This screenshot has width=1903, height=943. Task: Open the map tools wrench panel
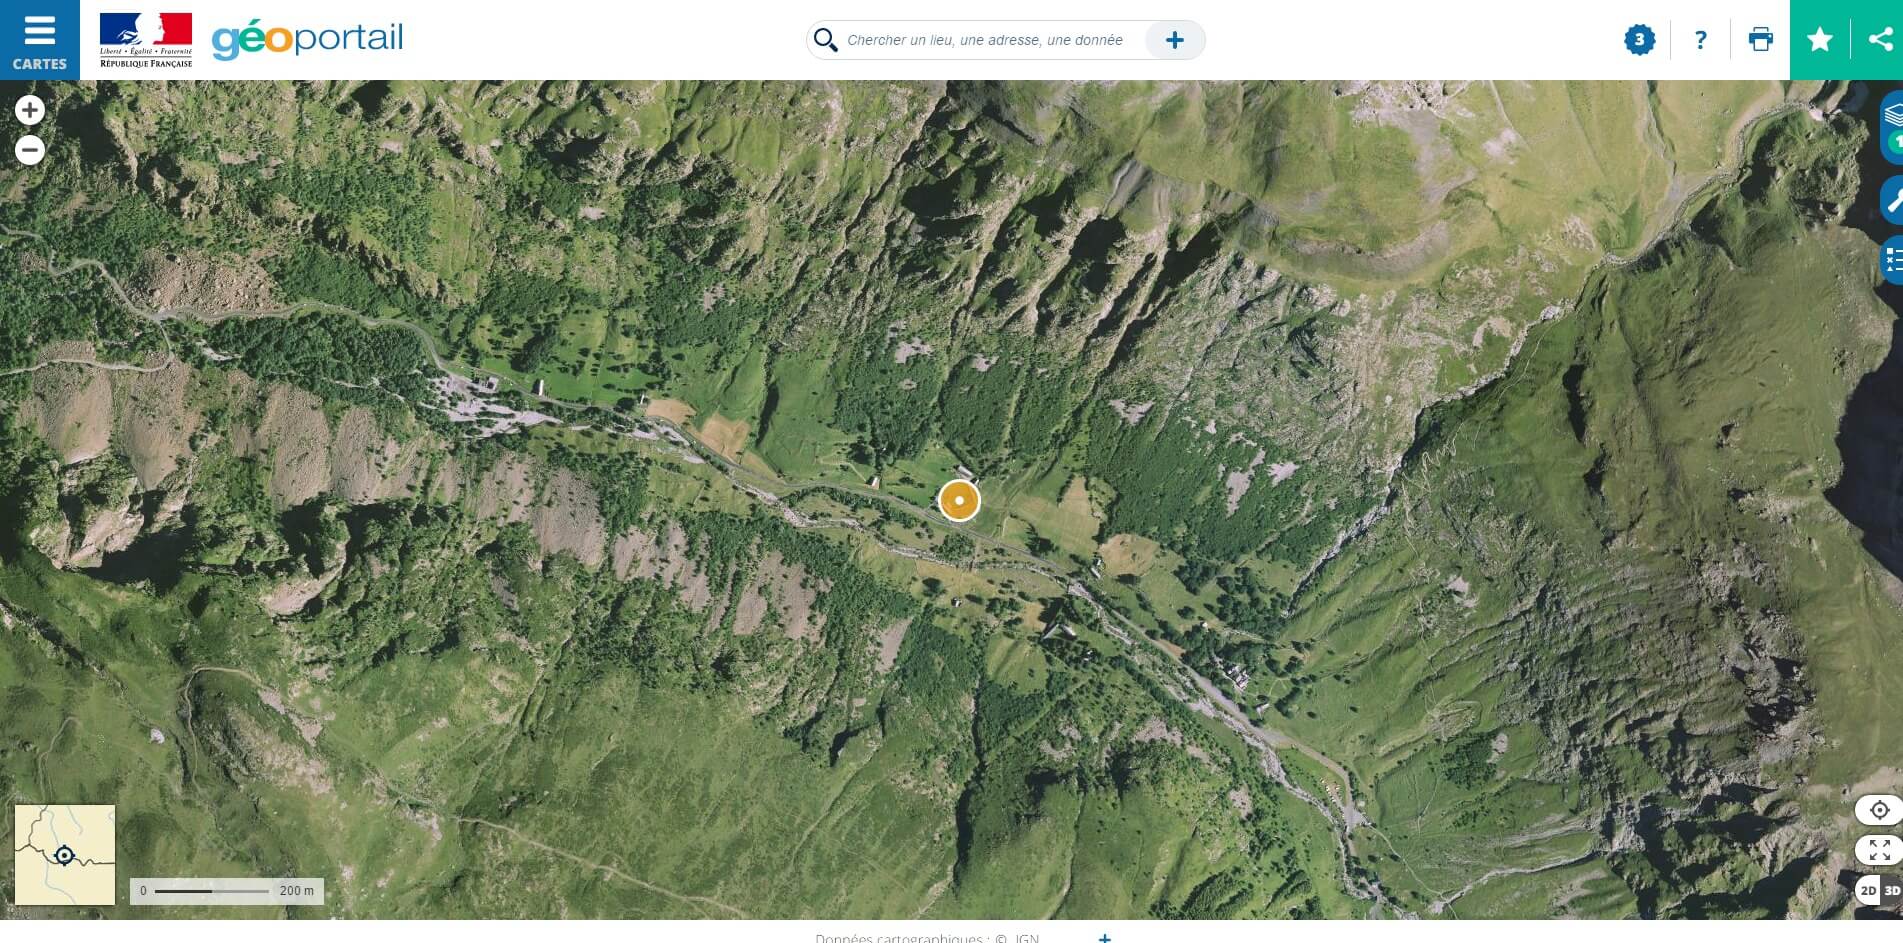tap(1892, 200)
